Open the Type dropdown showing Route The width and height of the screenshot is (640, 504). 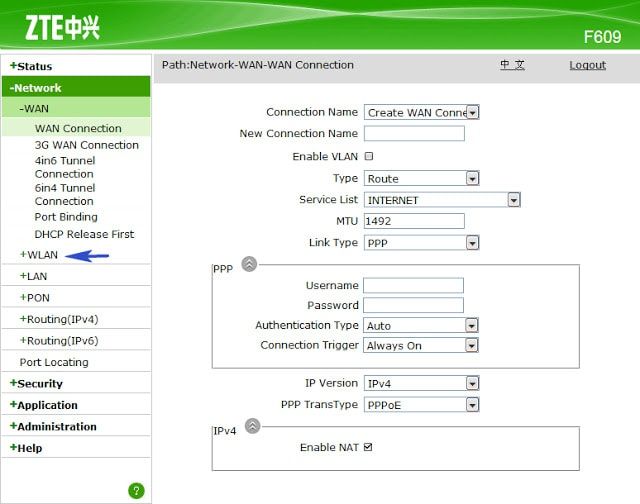click(422, 178)
